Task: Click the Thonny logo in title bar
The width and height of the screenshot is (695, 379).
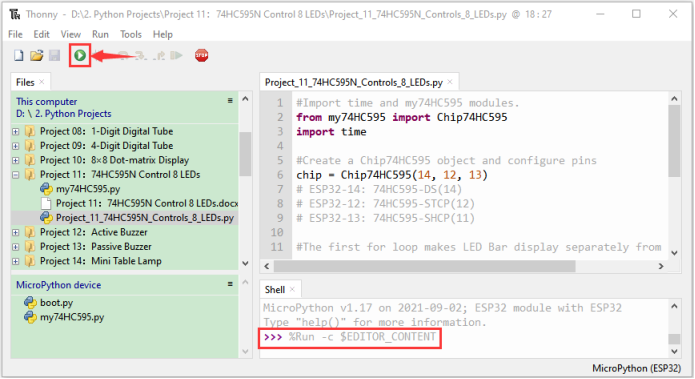Action: point(15,15)
